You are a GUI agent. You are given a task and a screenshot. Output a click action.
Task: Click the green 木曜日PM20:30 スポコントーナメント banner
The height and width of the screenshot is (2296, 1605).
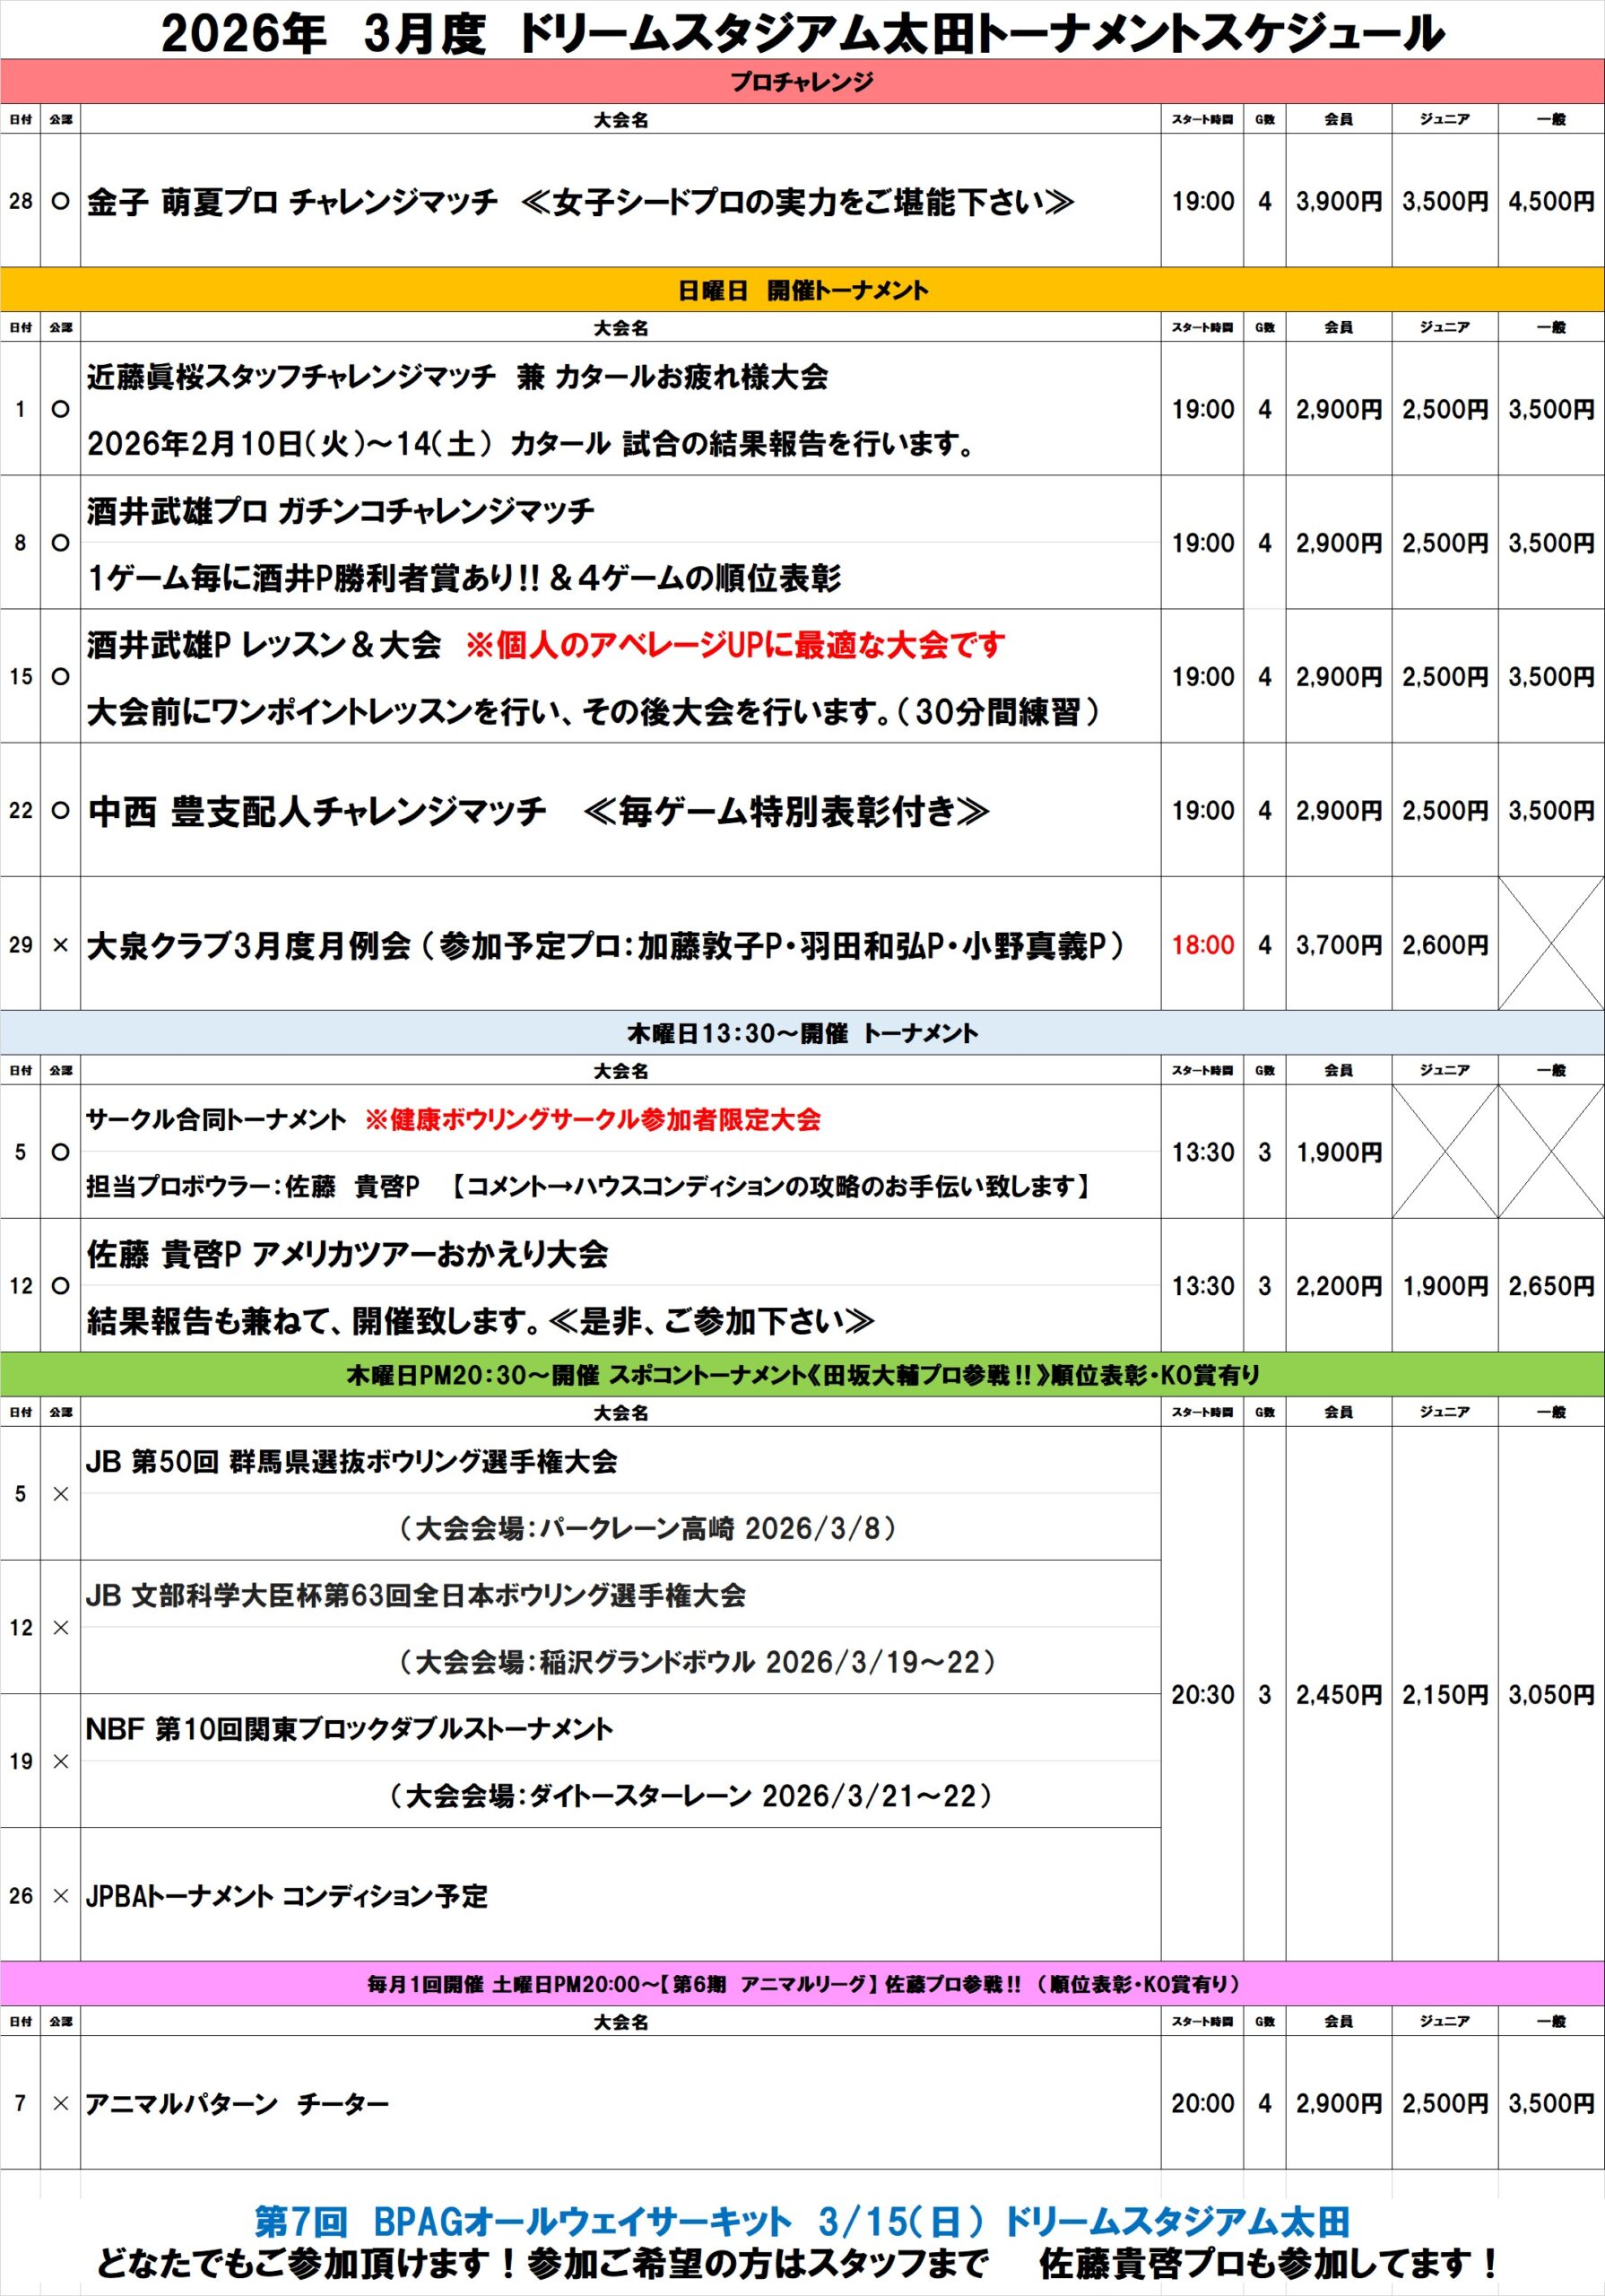click(802, 1375)
